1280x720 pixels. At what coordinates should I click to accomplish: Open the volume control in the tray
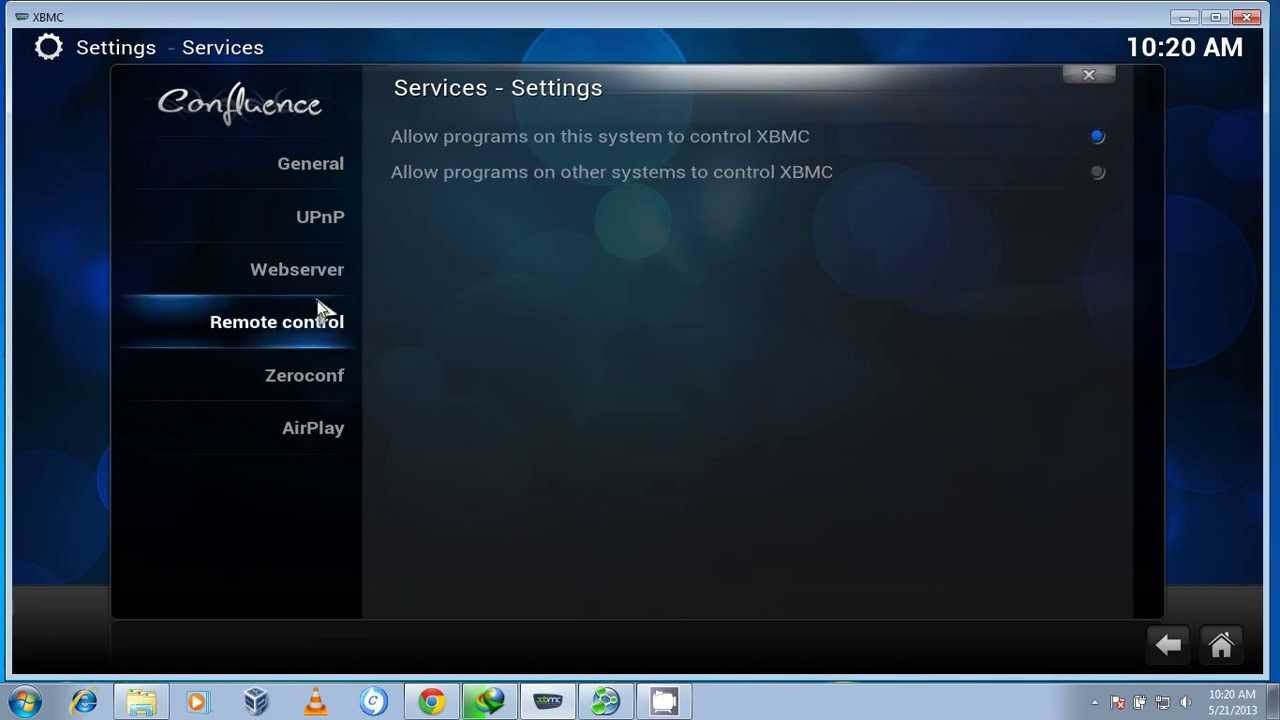click(1185, 703)
